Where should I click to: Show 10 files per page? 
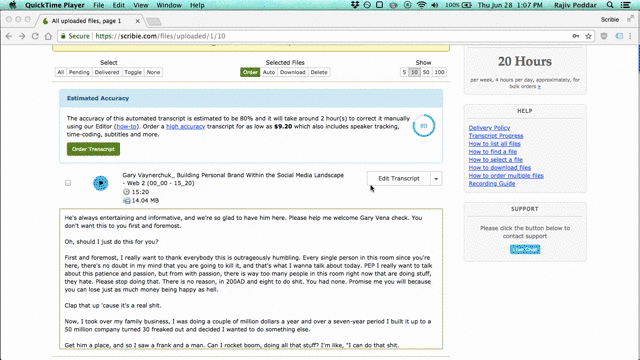414,72
